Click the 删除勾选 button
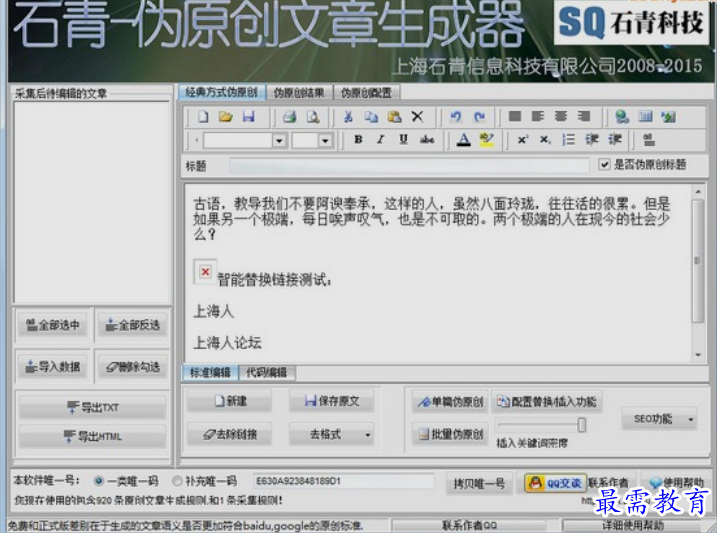 click(x=133, y=367)
